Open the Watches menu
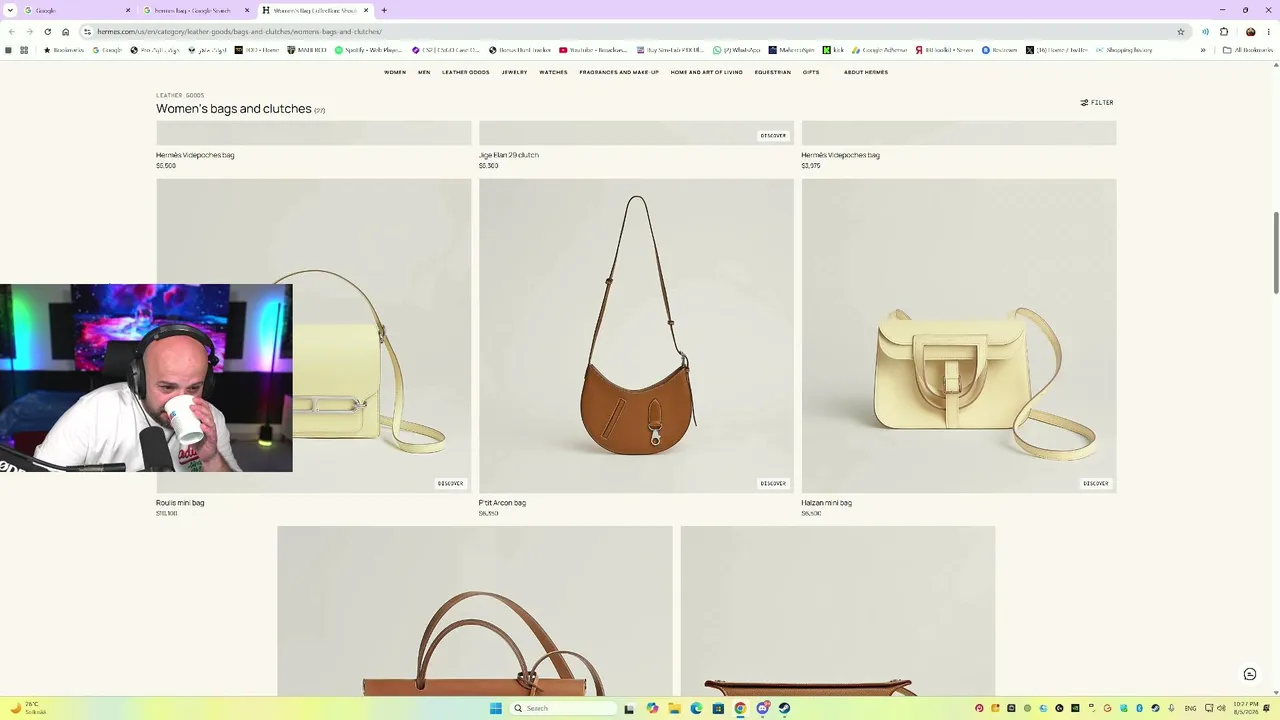1280x720 pixels. 553,72
